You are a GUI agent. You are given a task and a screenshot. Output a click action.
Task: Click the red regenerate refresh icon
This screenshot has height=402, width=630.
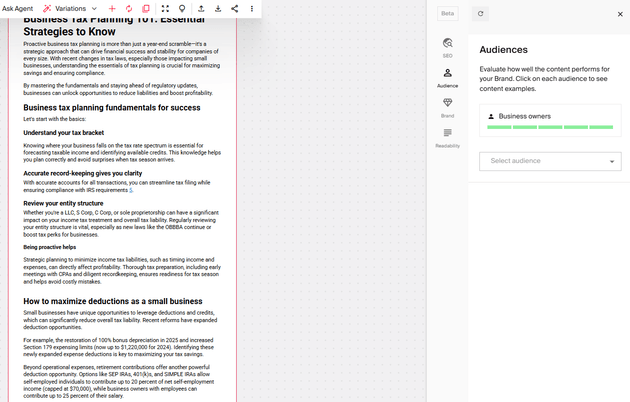click(x=129, y=8)
